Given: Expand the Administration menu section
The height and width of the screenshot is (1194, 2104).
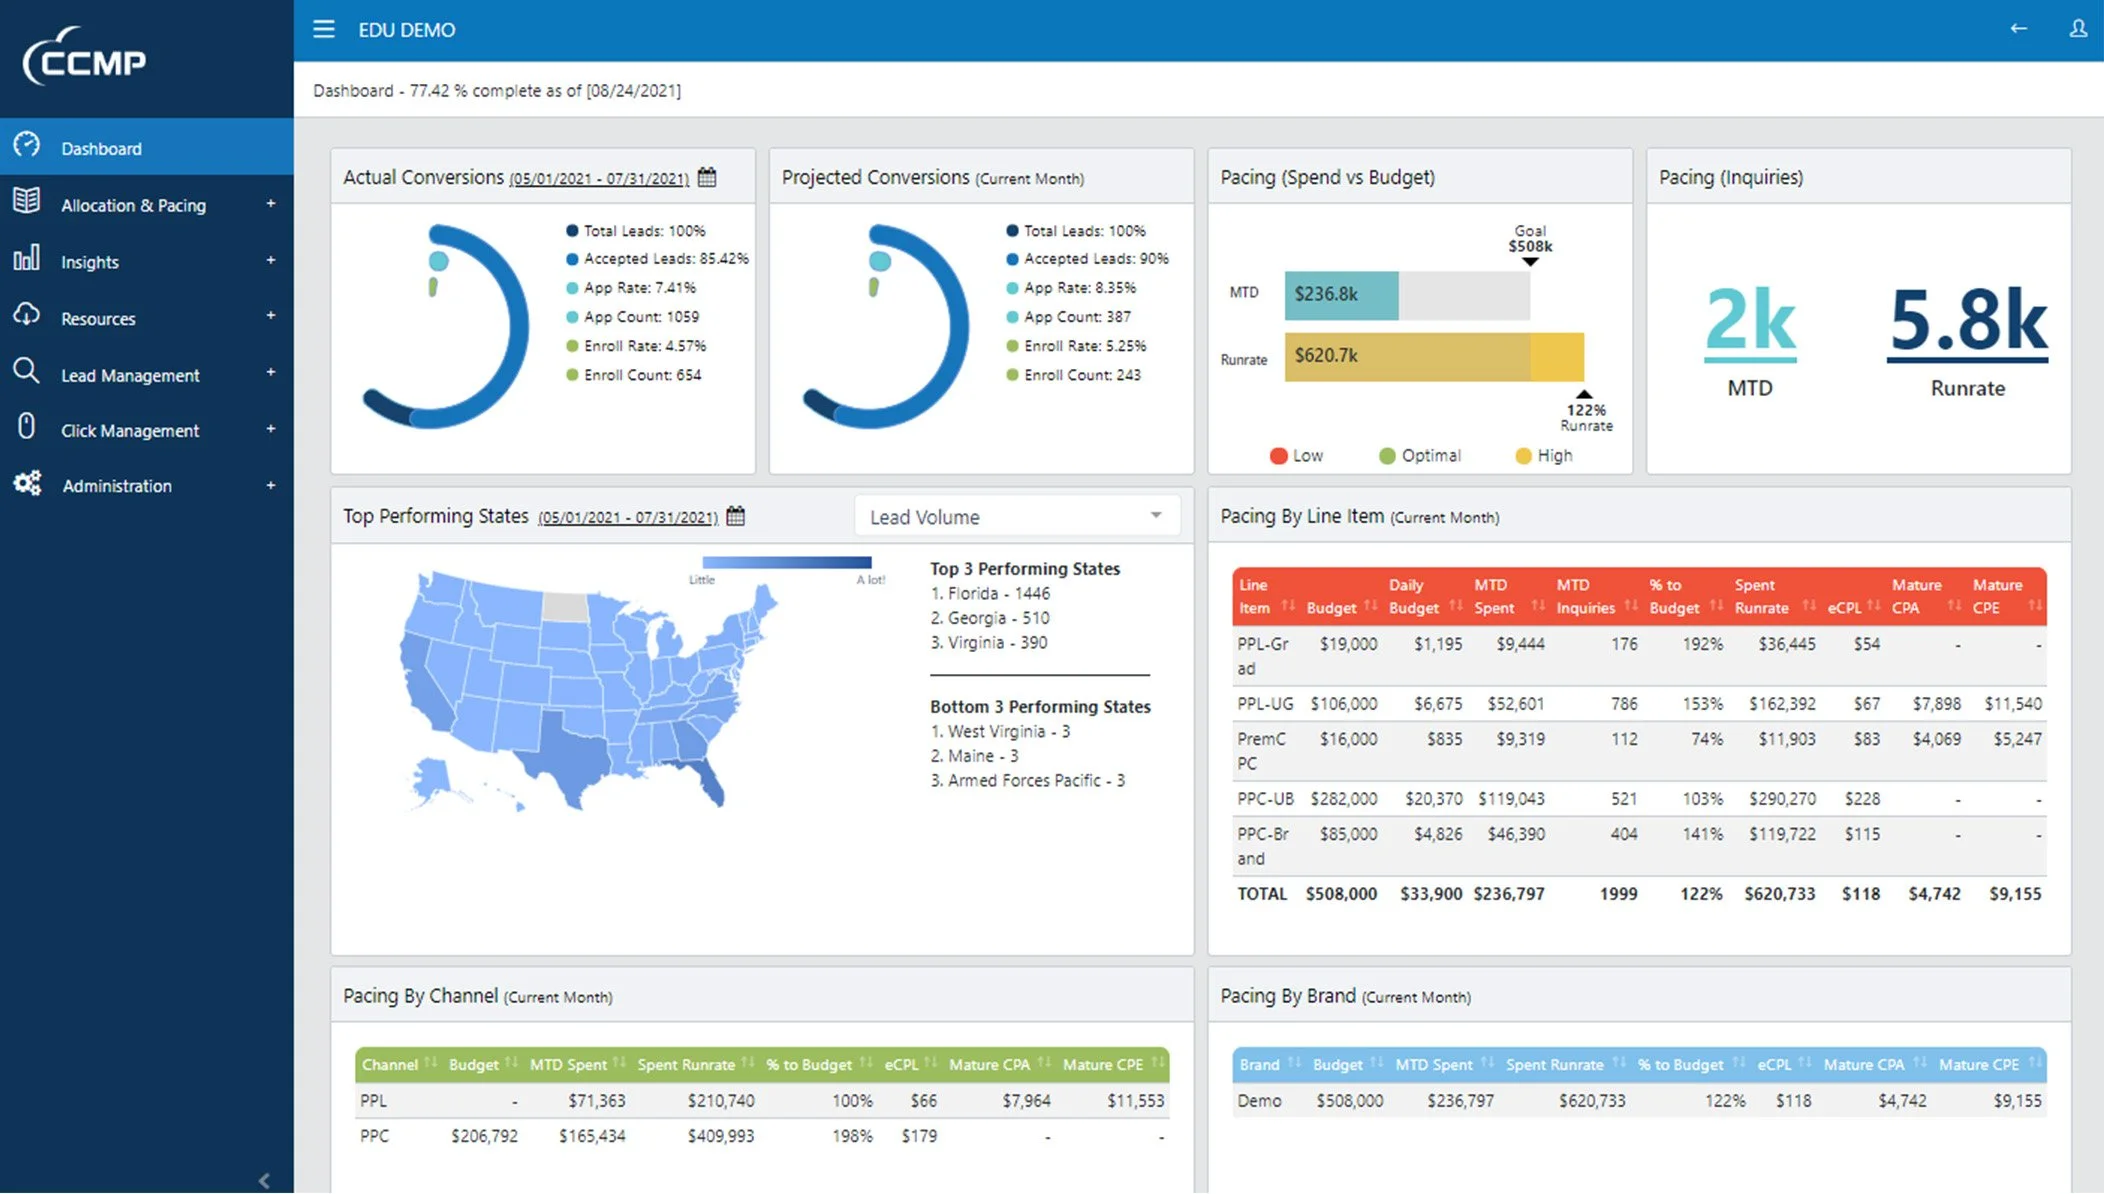Looking at the screenshot, I should (270, 484).
